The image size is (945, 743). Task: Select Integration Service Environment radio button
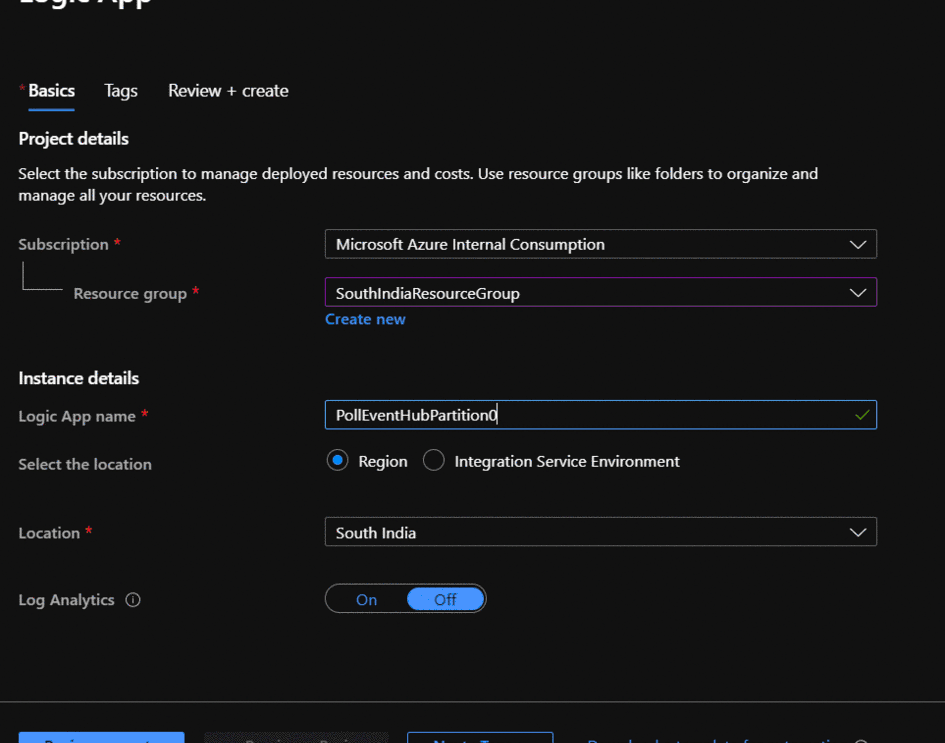pyautogui.click(x=433, y=461)
